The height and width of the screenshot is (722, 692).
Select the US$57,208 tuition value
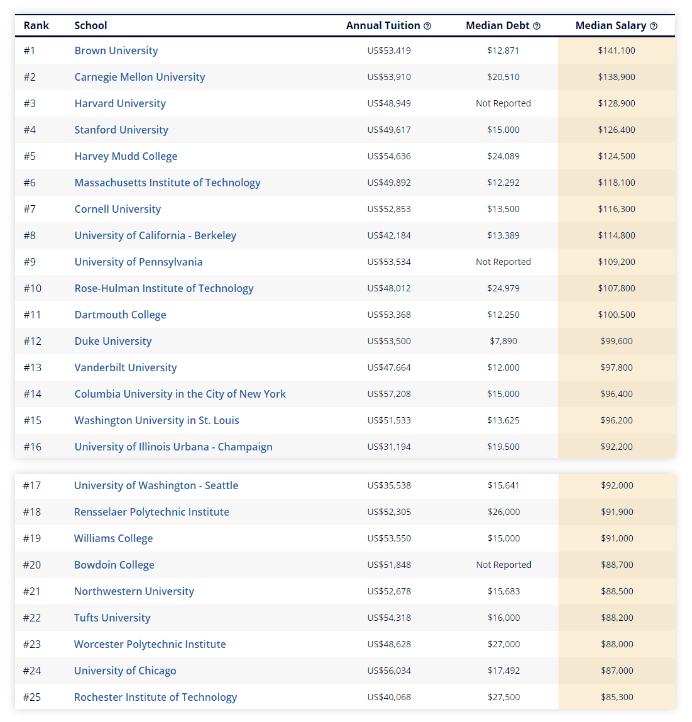coord(389,394)
